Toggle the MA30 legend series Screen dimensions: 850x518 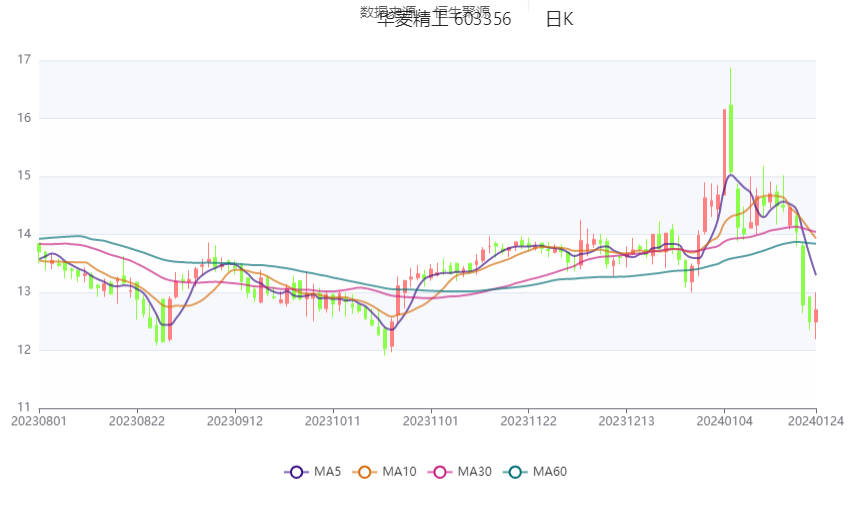(460, 472)
